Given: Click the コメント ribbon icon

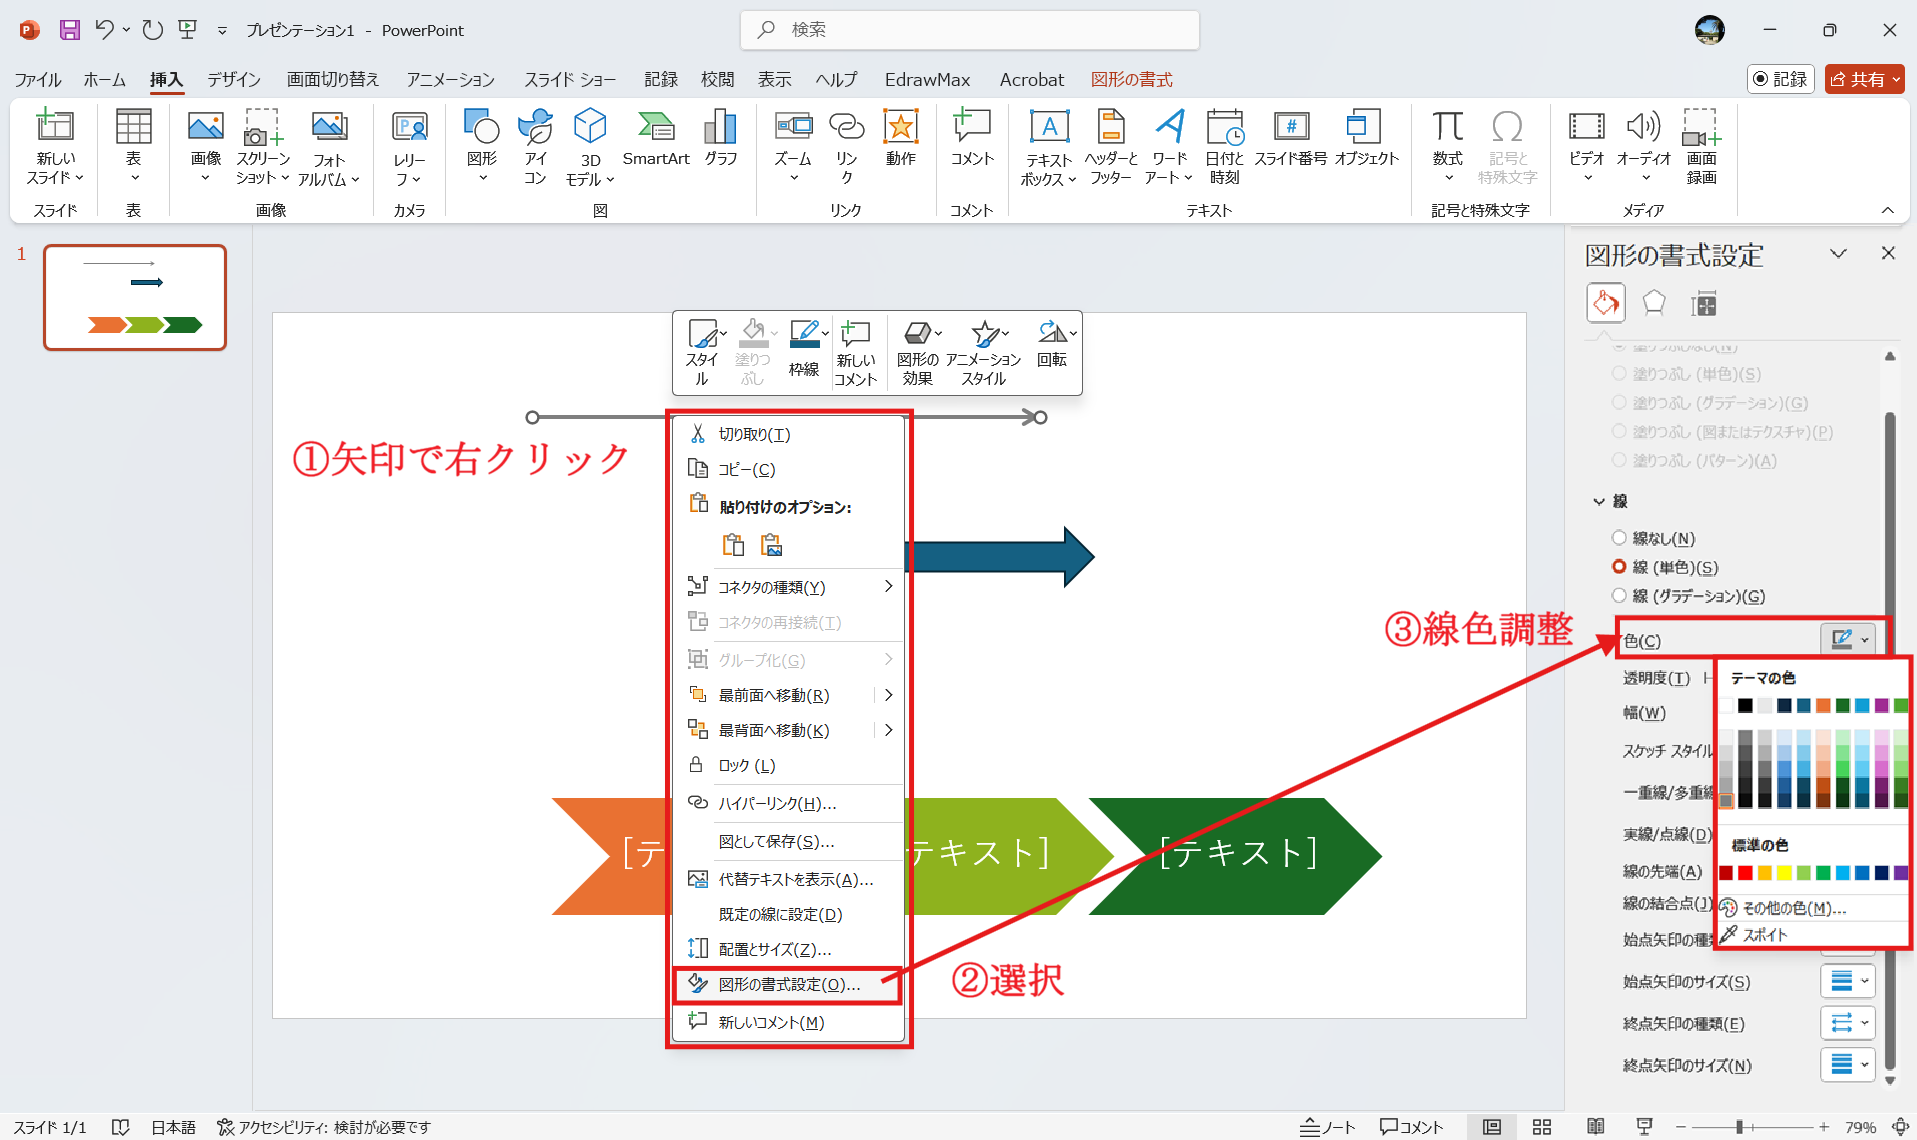Looking at the screenshot, I should (x=972, y=138).
